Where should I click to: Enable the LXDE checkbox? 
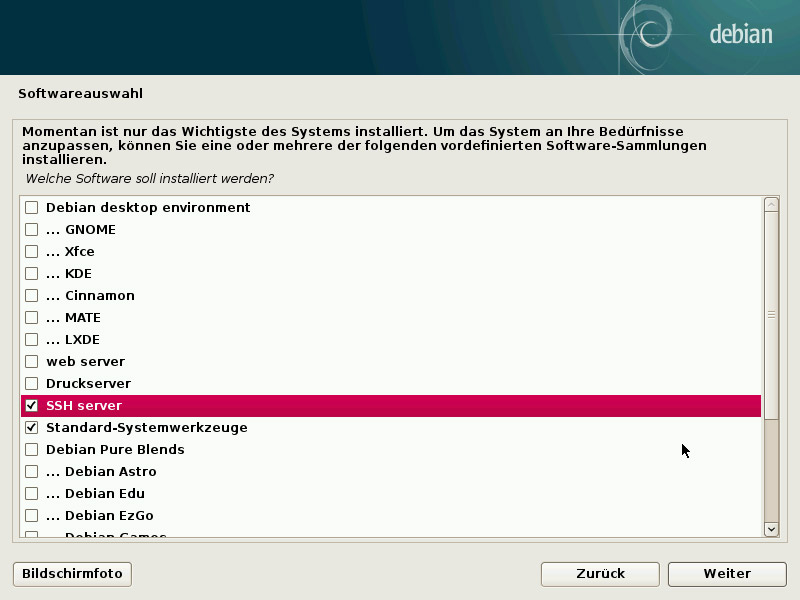click(32, 339)
